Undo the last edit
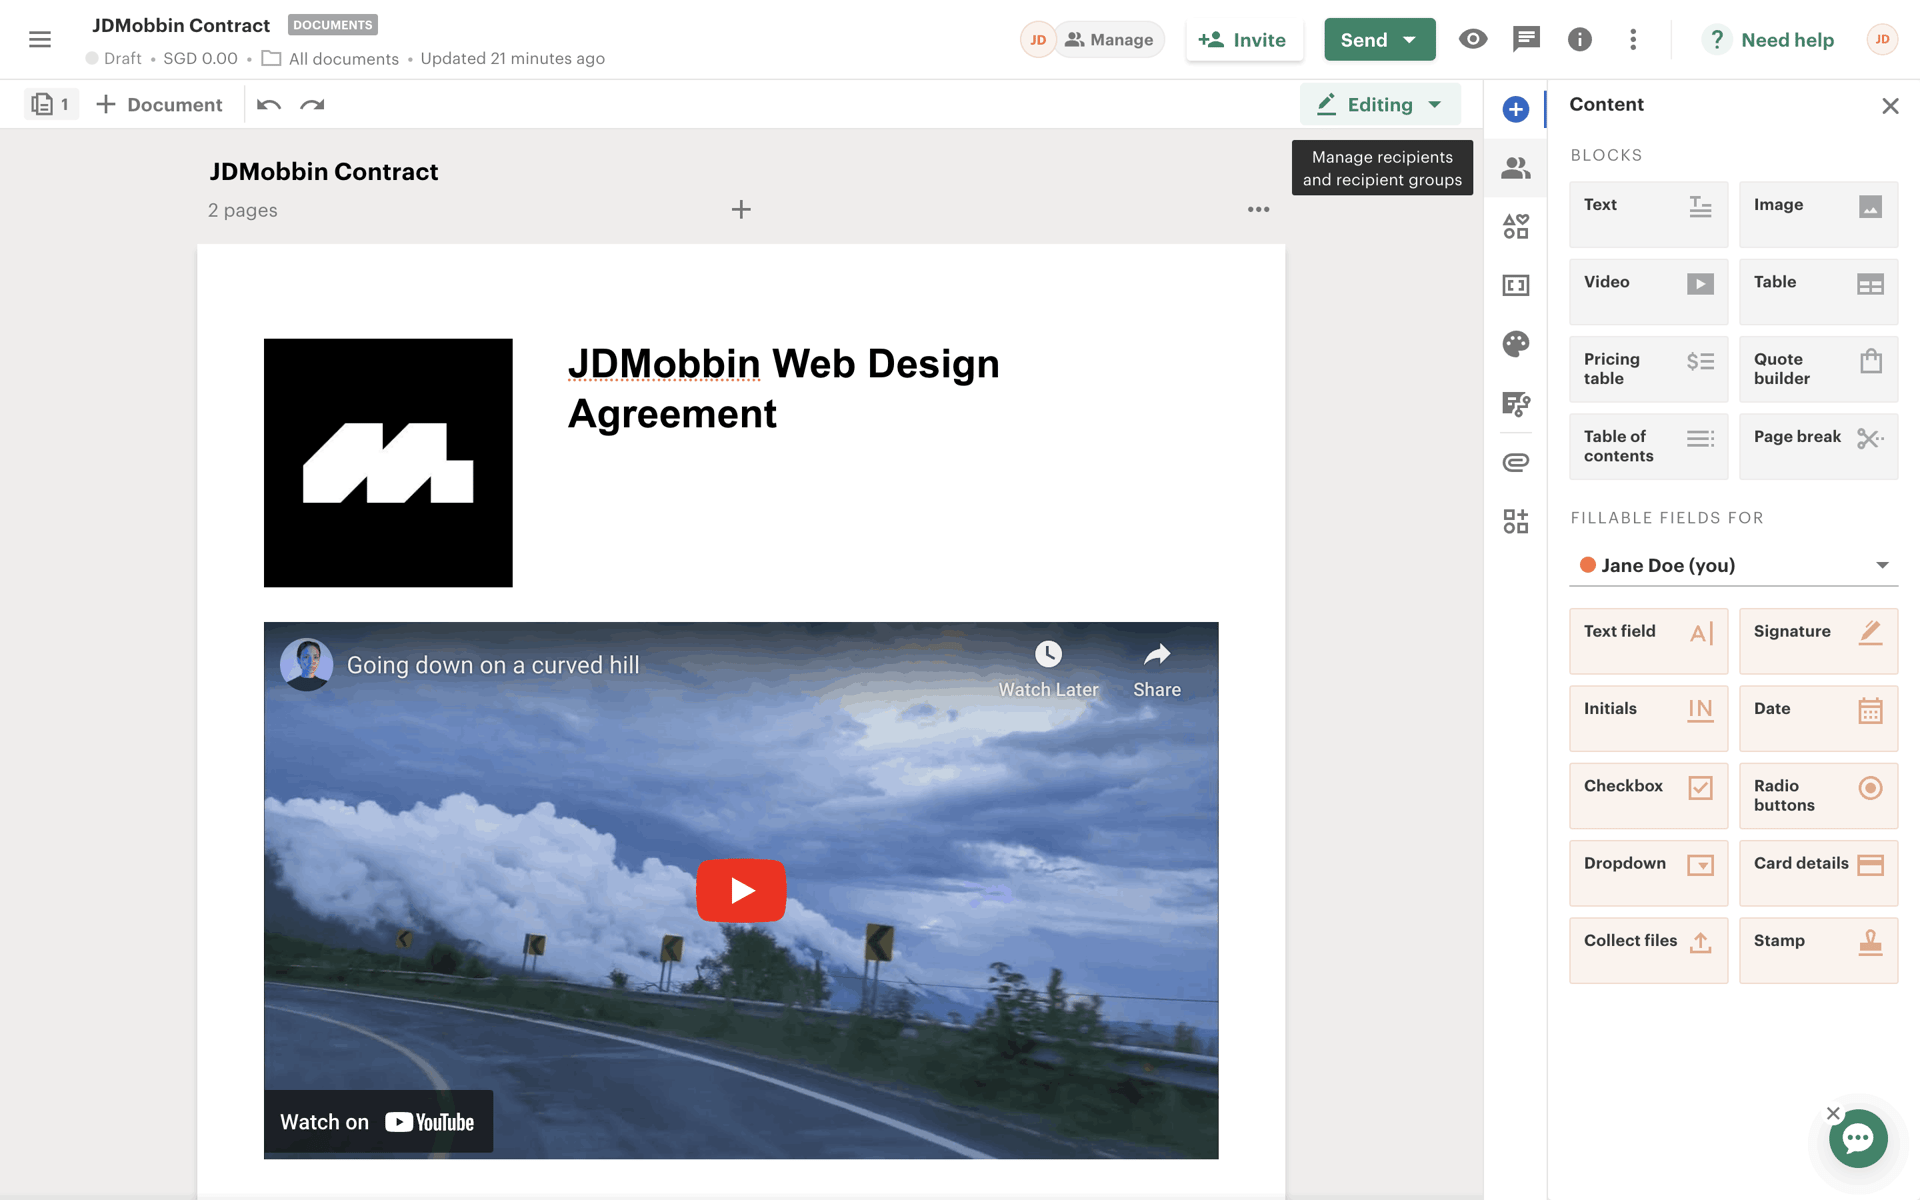Screen dimensions: 1920x1200 (x=268, y=105)
